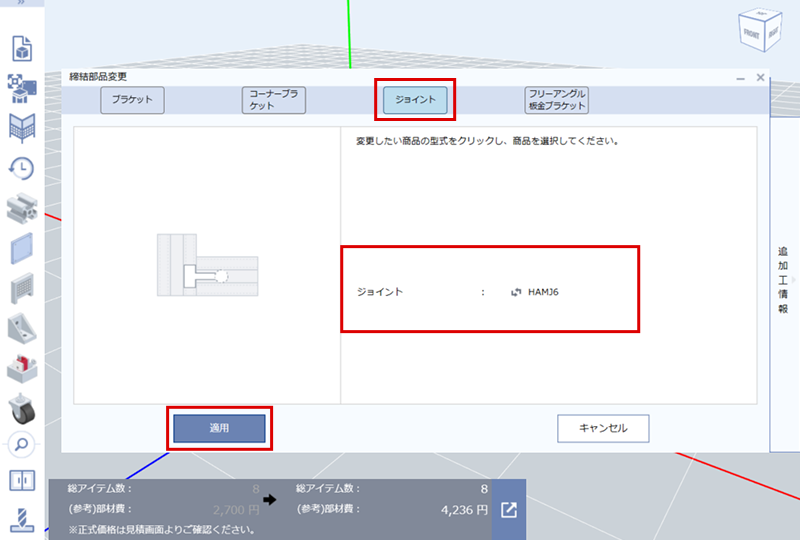
Task: Switch to the コーナーブラケット tab
Action: (x=273, y=100)
